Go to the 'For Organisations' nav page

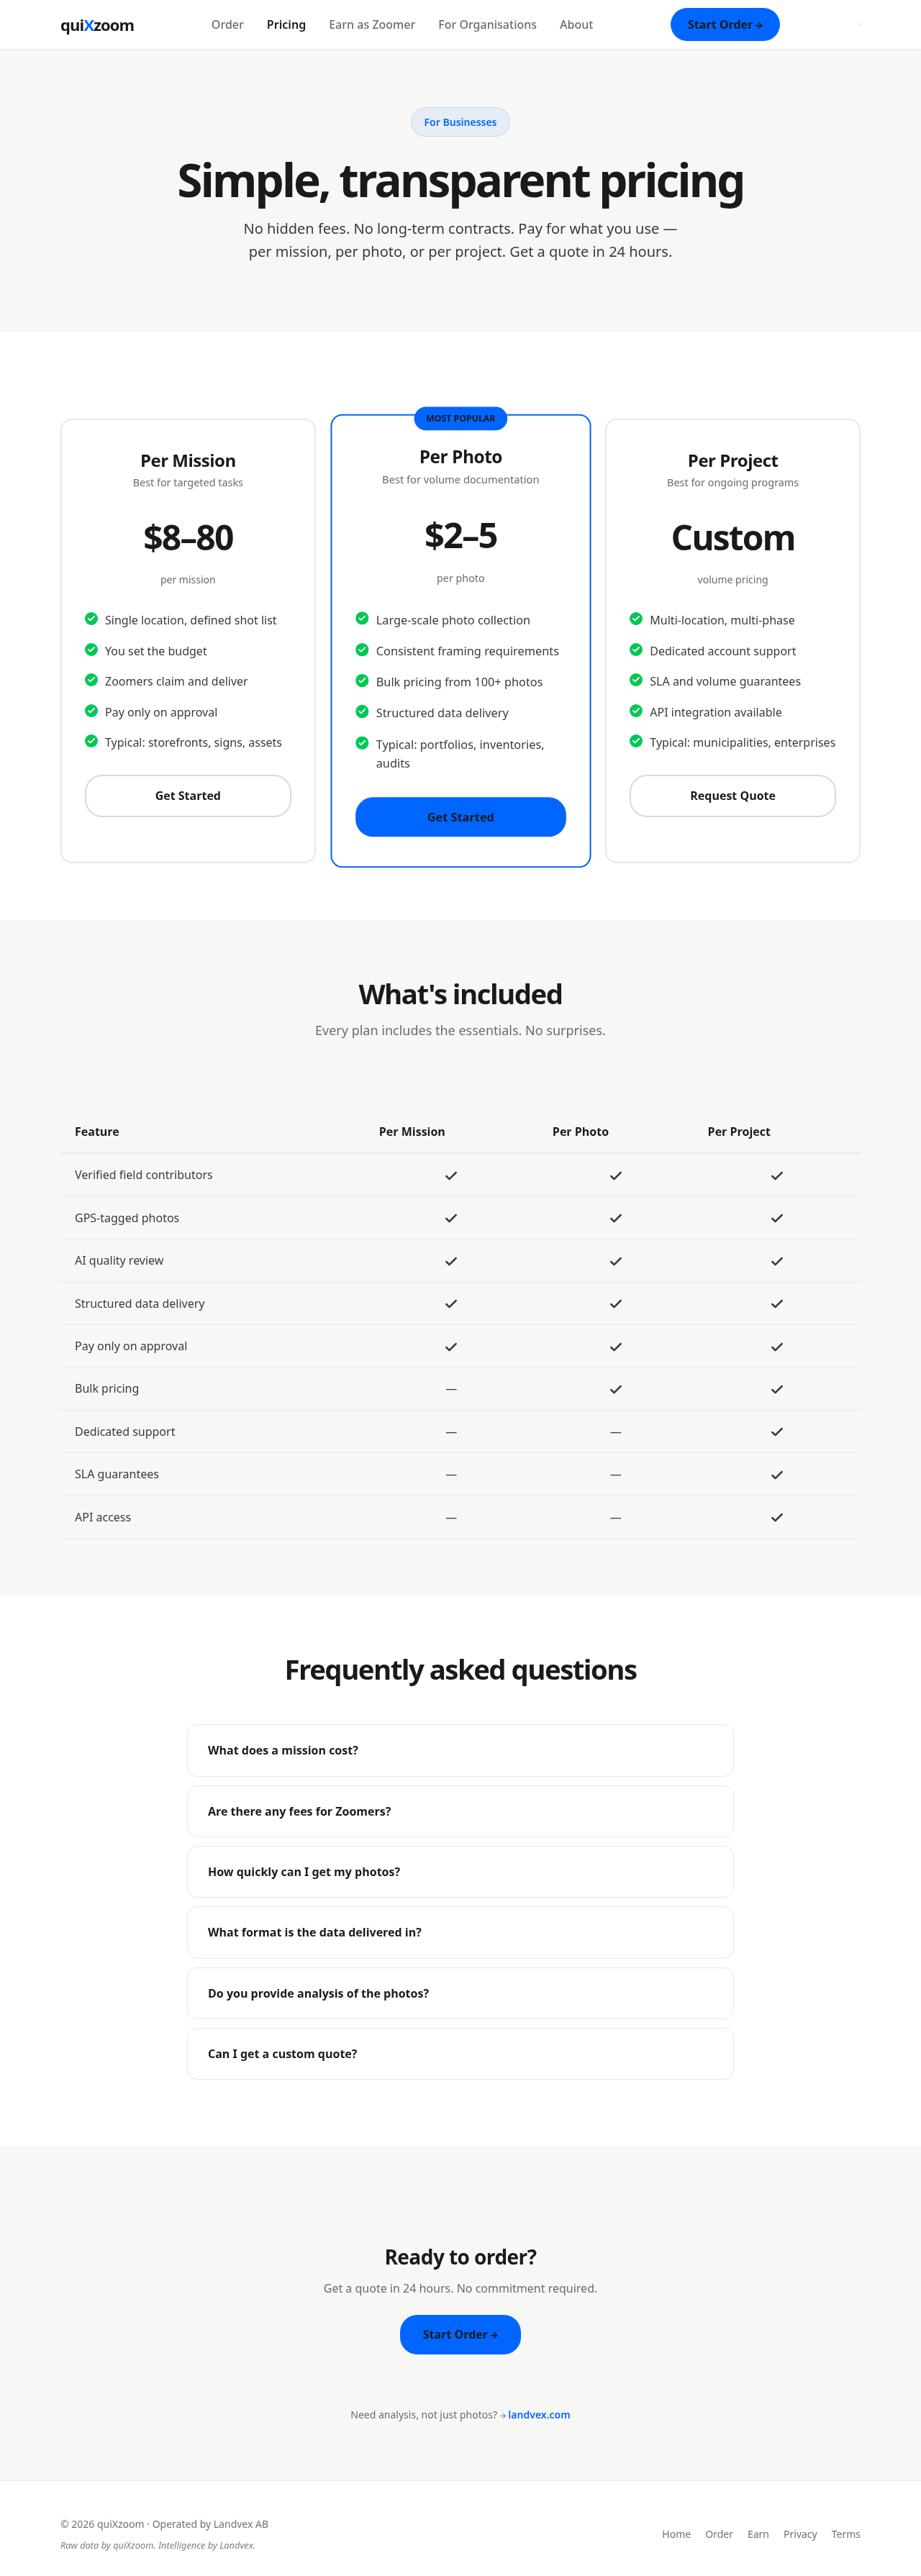pyautogui.click(x=487, y=25)
